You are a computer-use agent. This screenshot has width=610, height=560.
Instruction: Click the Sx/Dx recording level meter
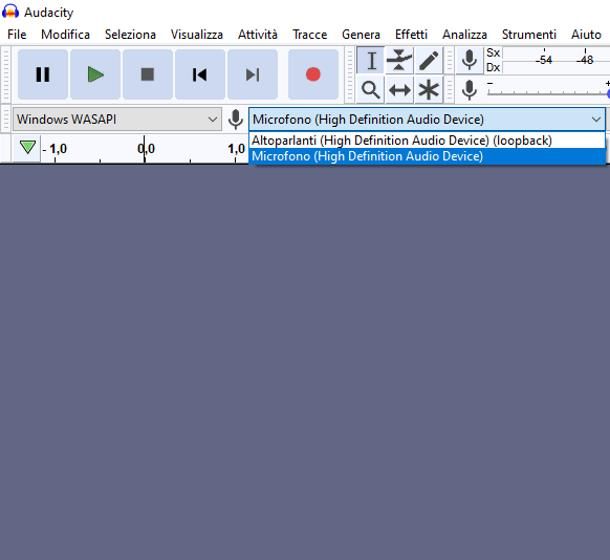point(548,60)
